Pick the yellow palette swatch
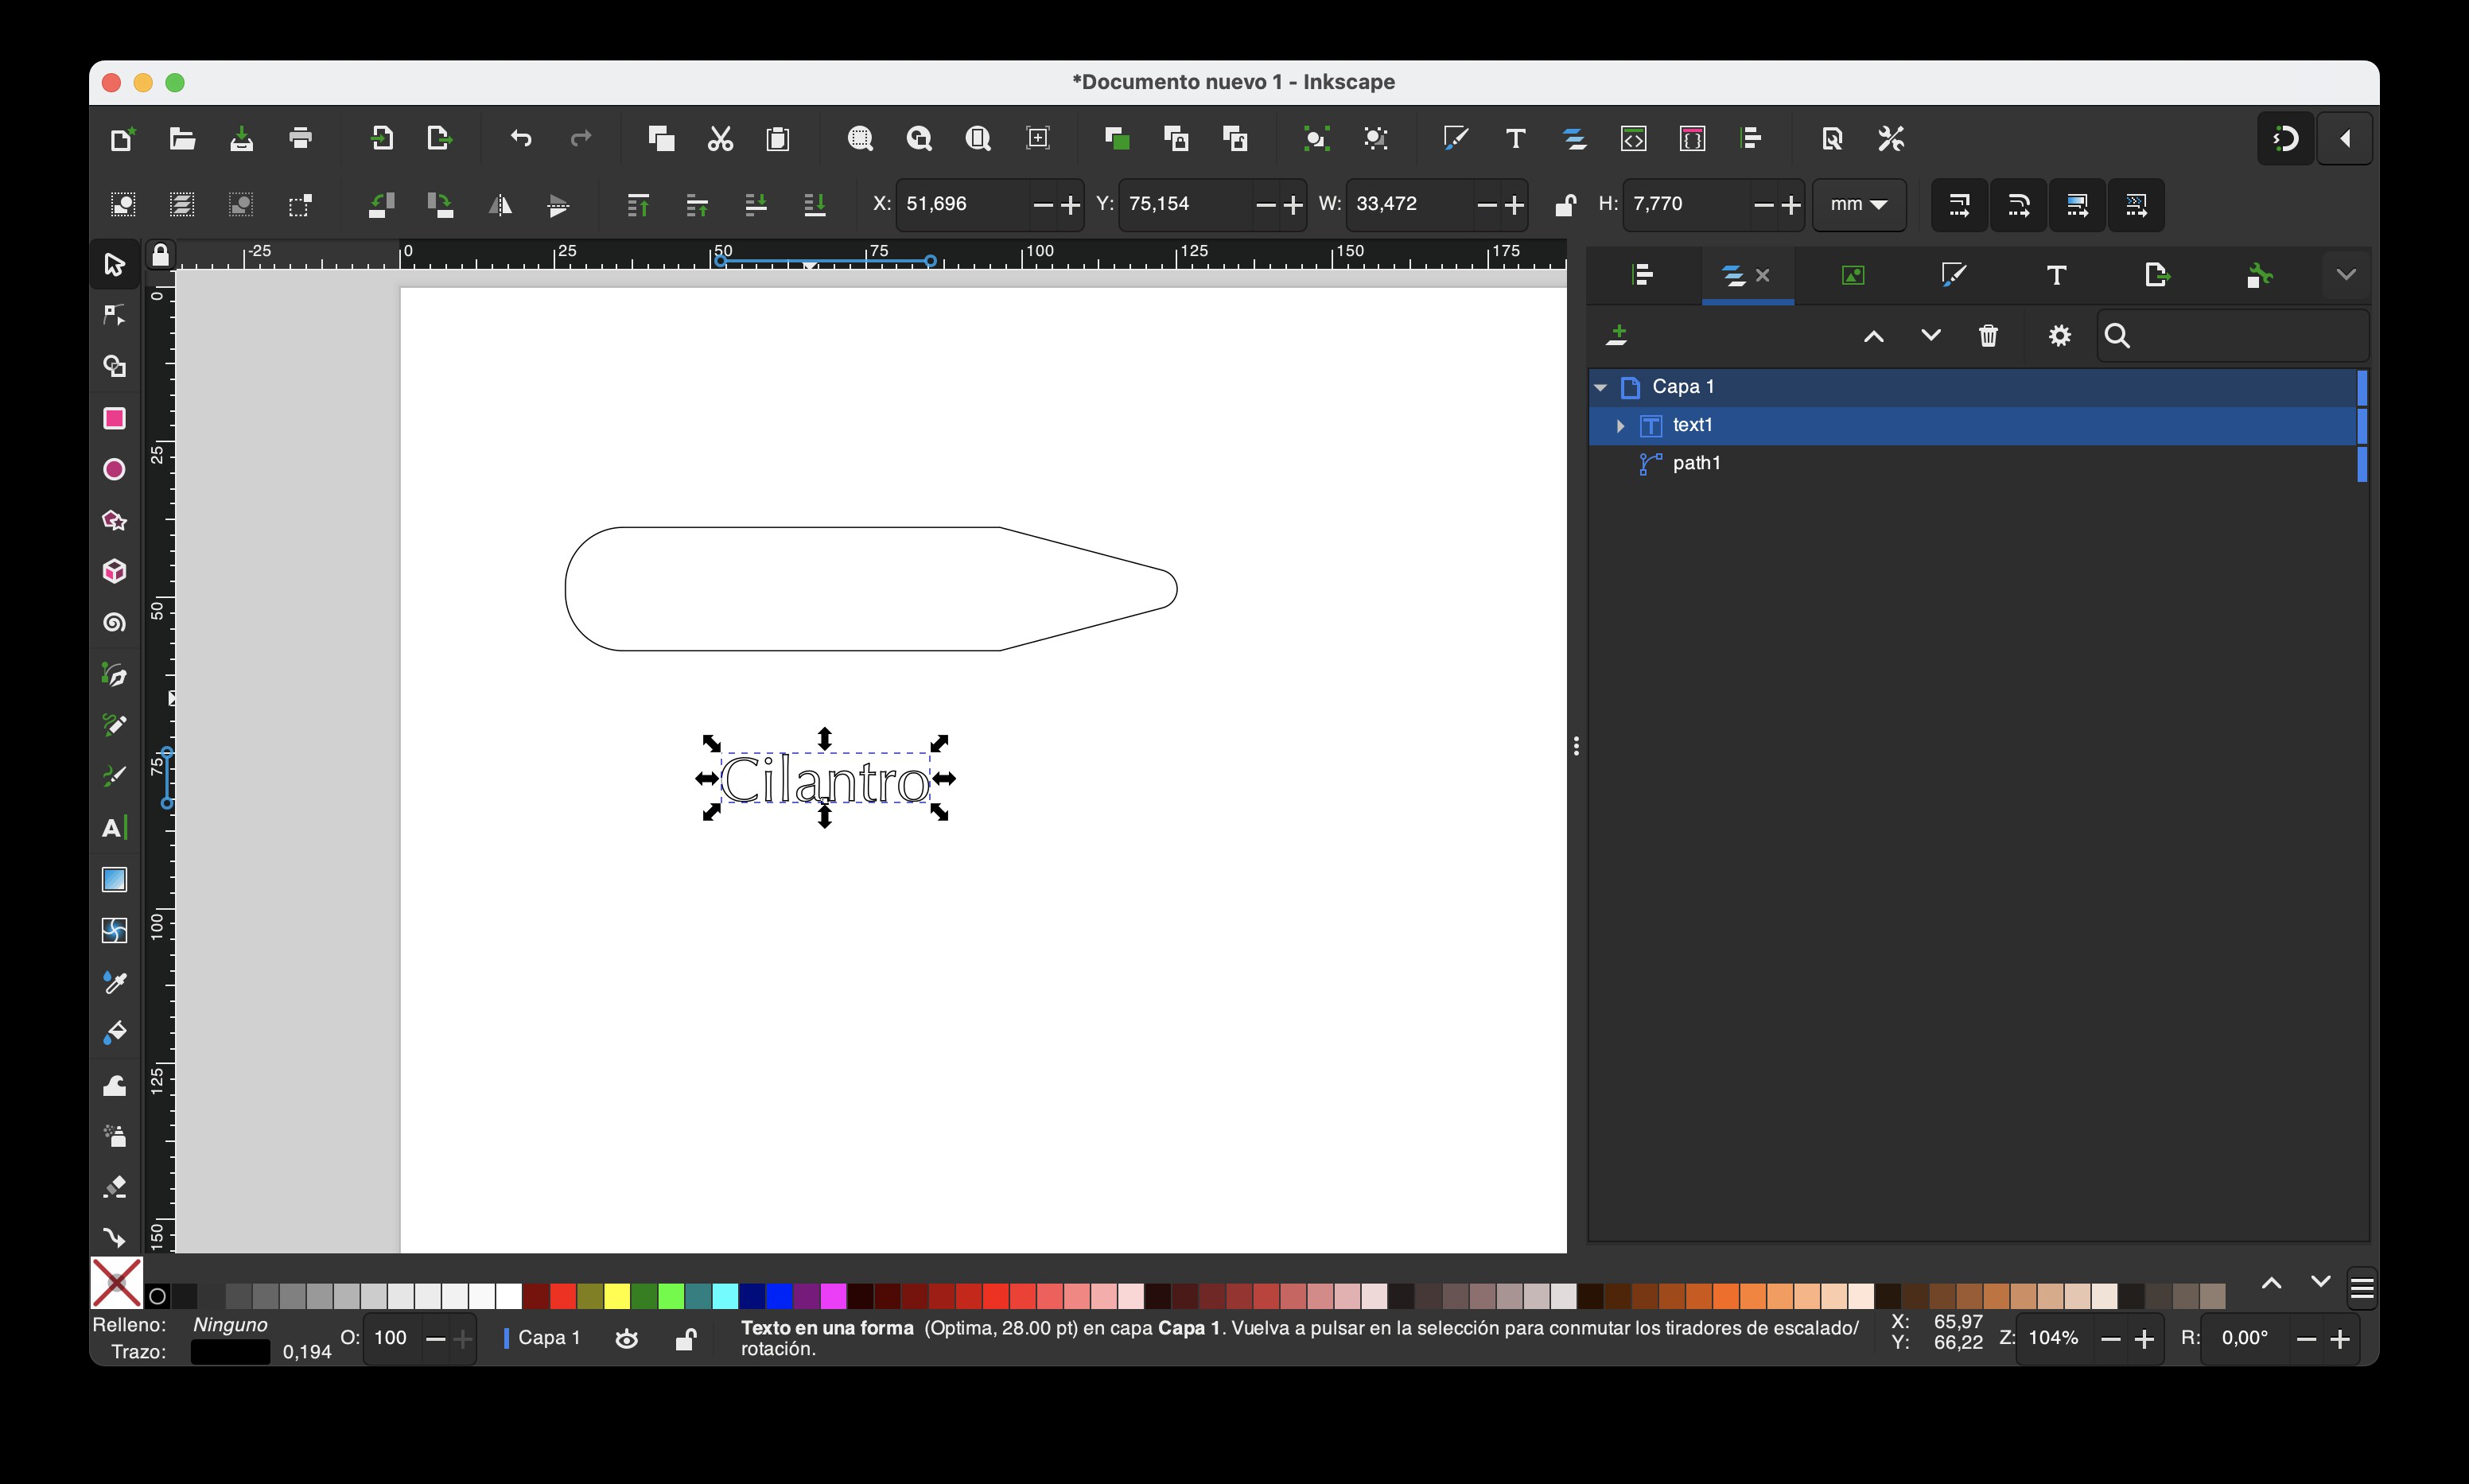The width and height of the screenshot is (2469, 1484). (x=617, y=1296)
